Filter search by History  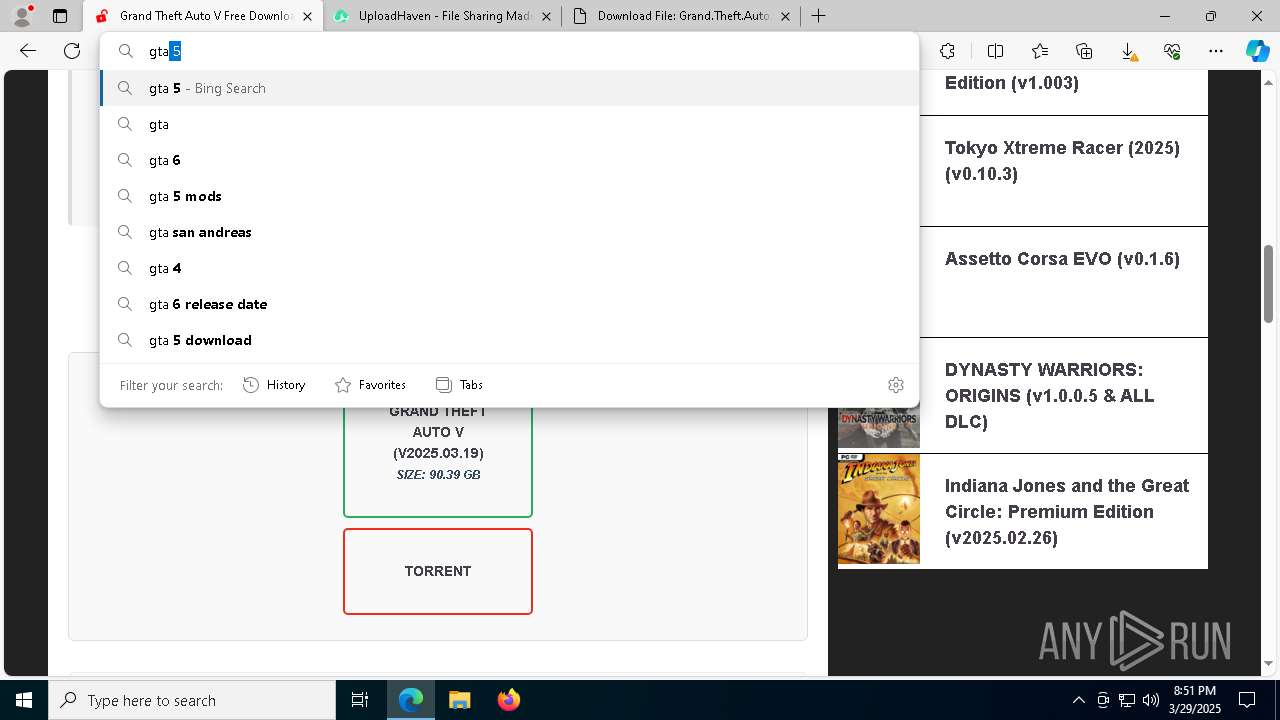[x=274, y=385]
